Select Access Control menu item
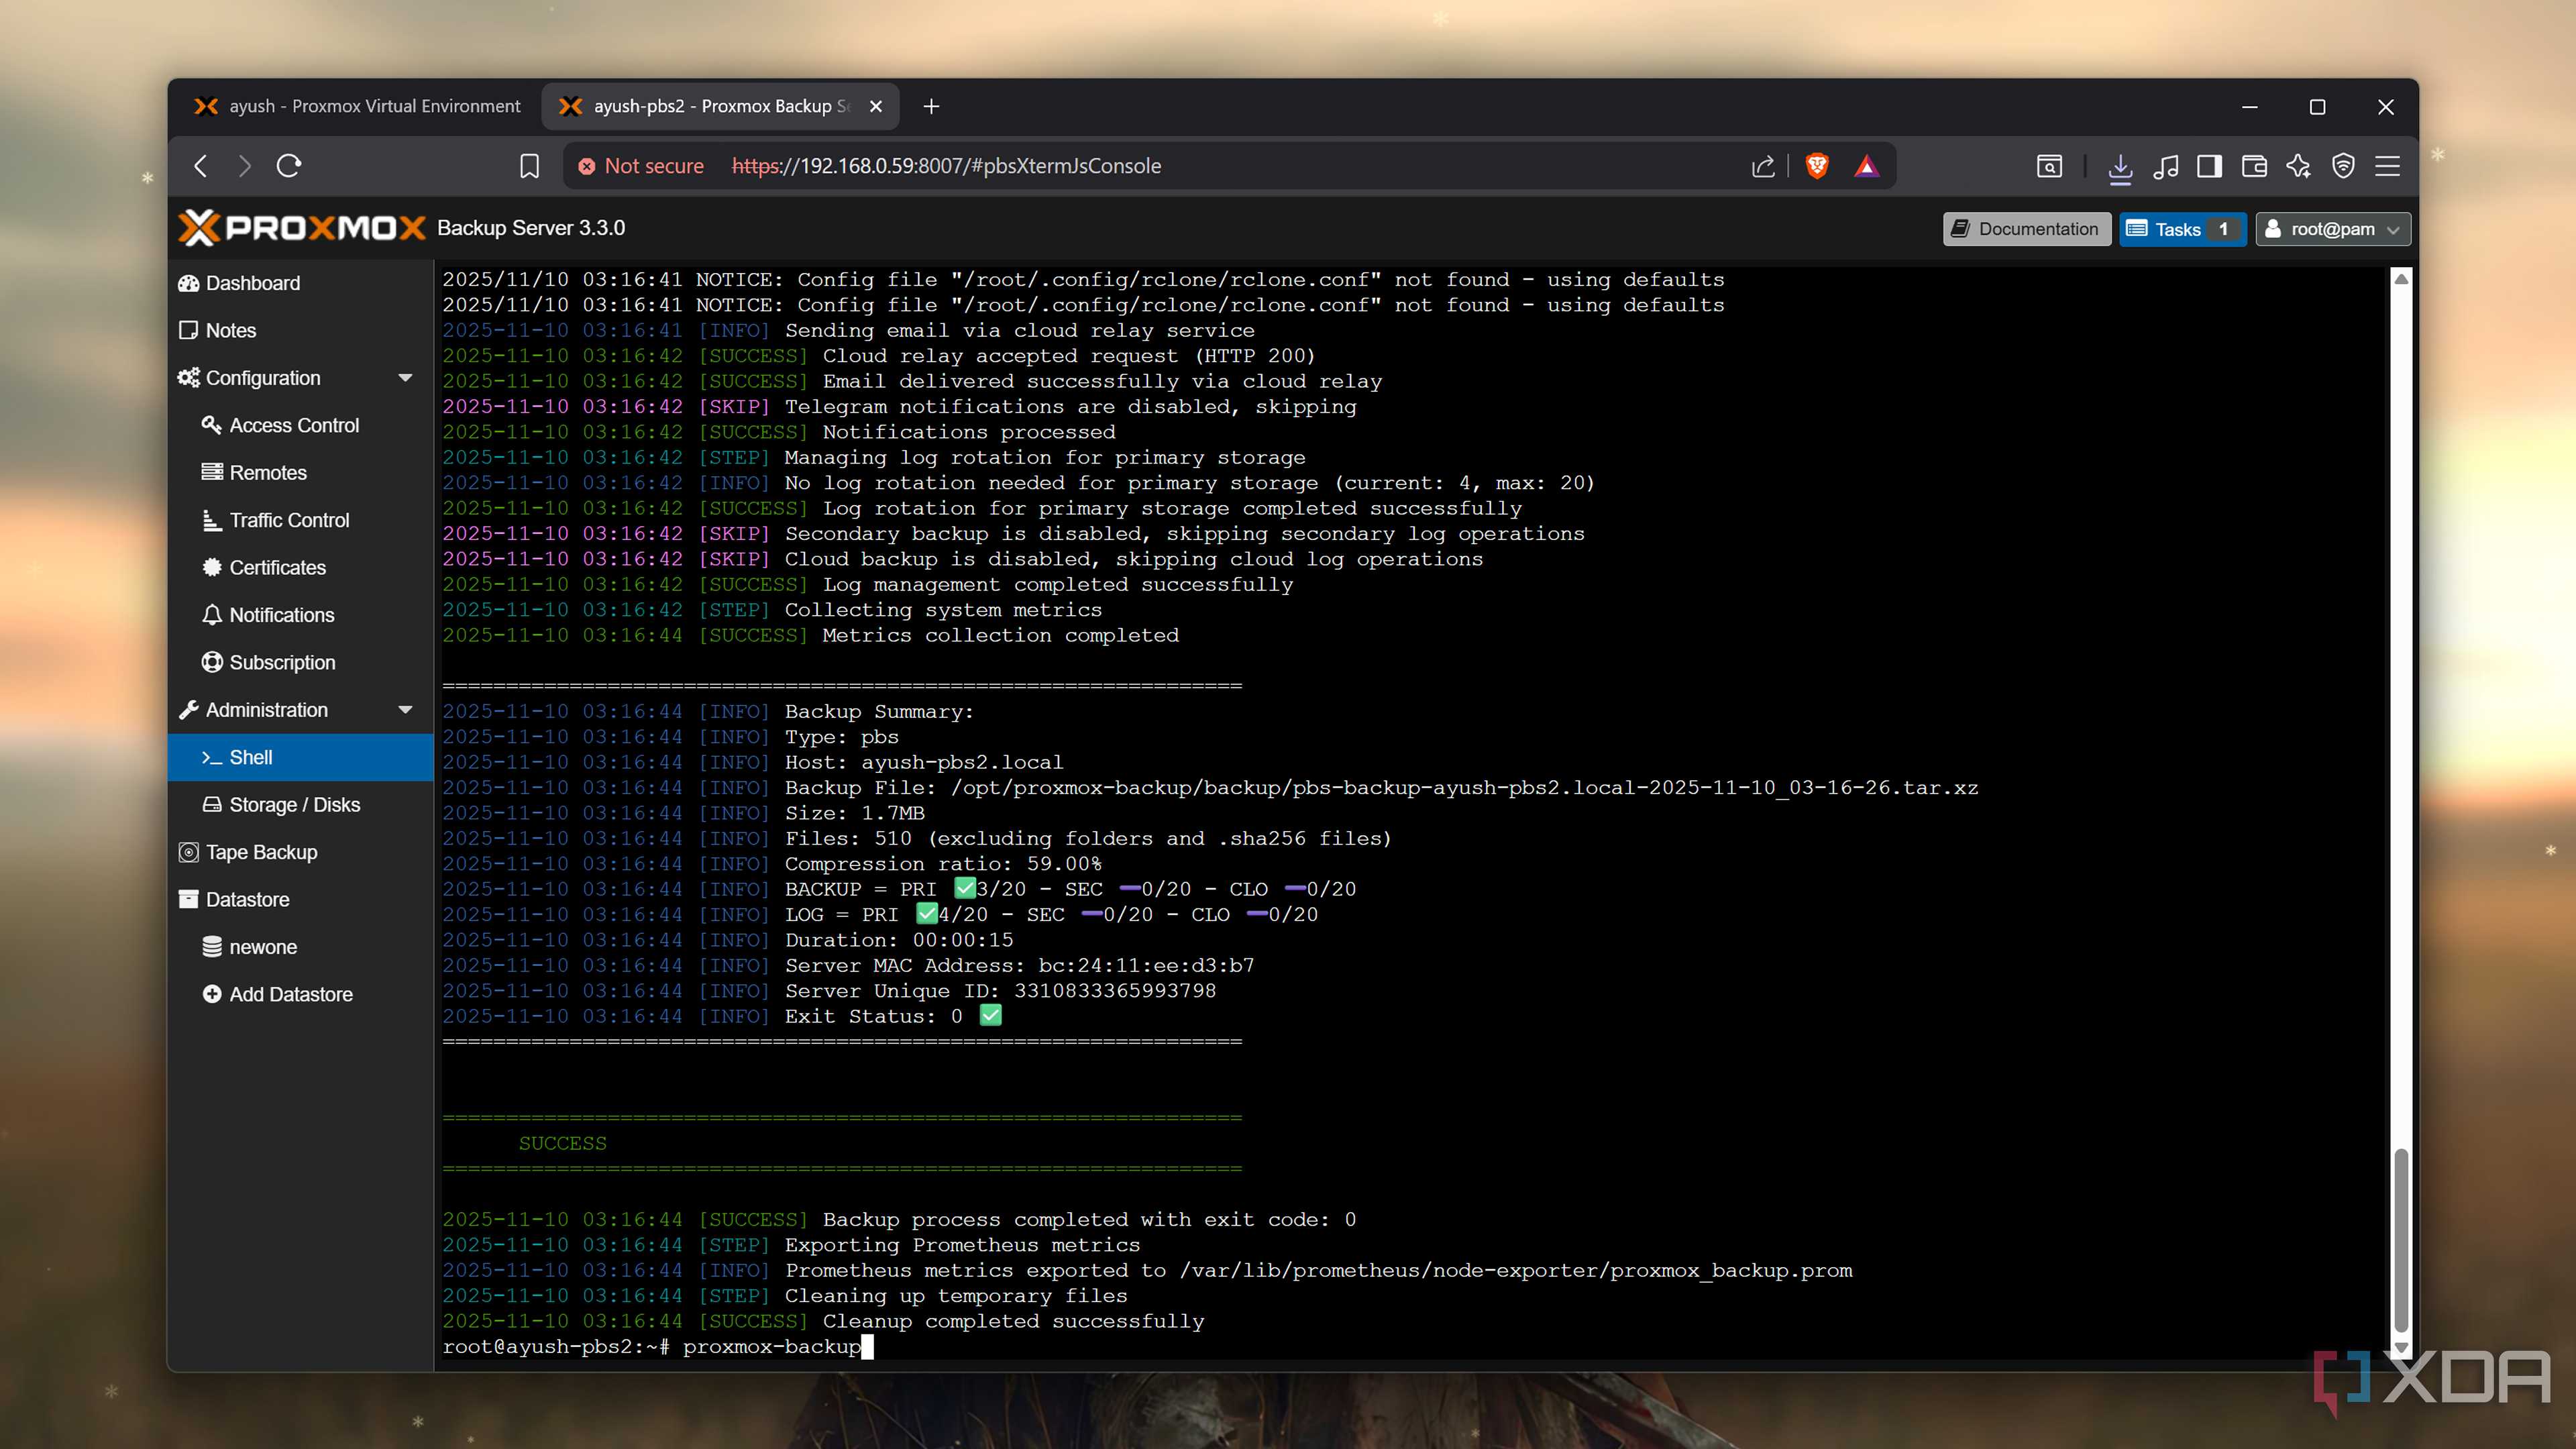 (300, 425)
